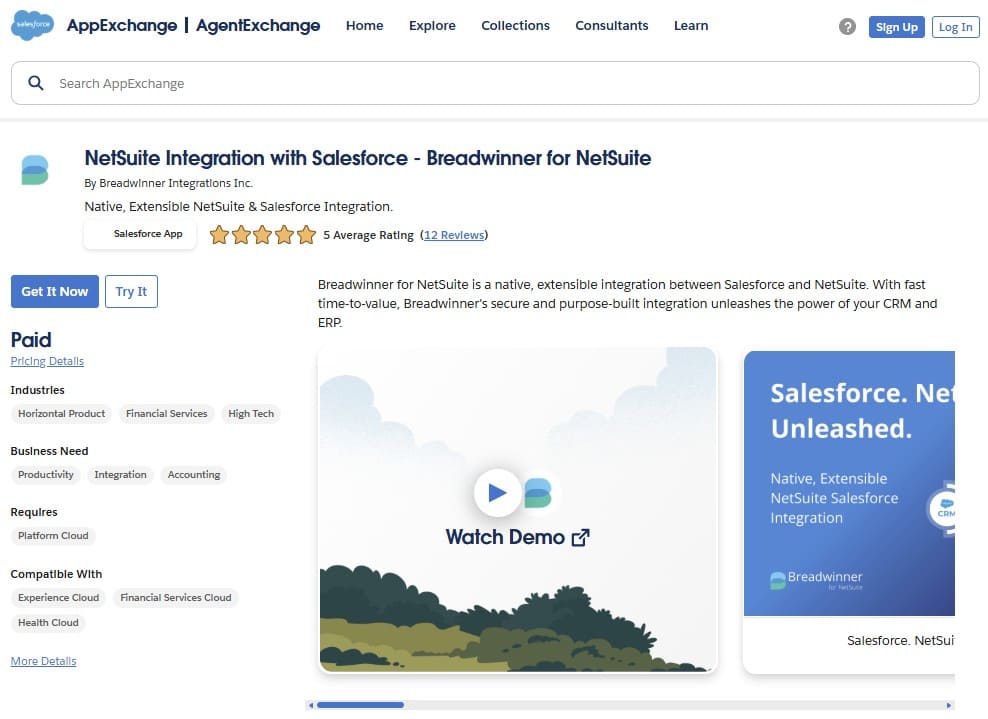Select the Financial Services industry tag
988x719 pixels.
(166, 413)
